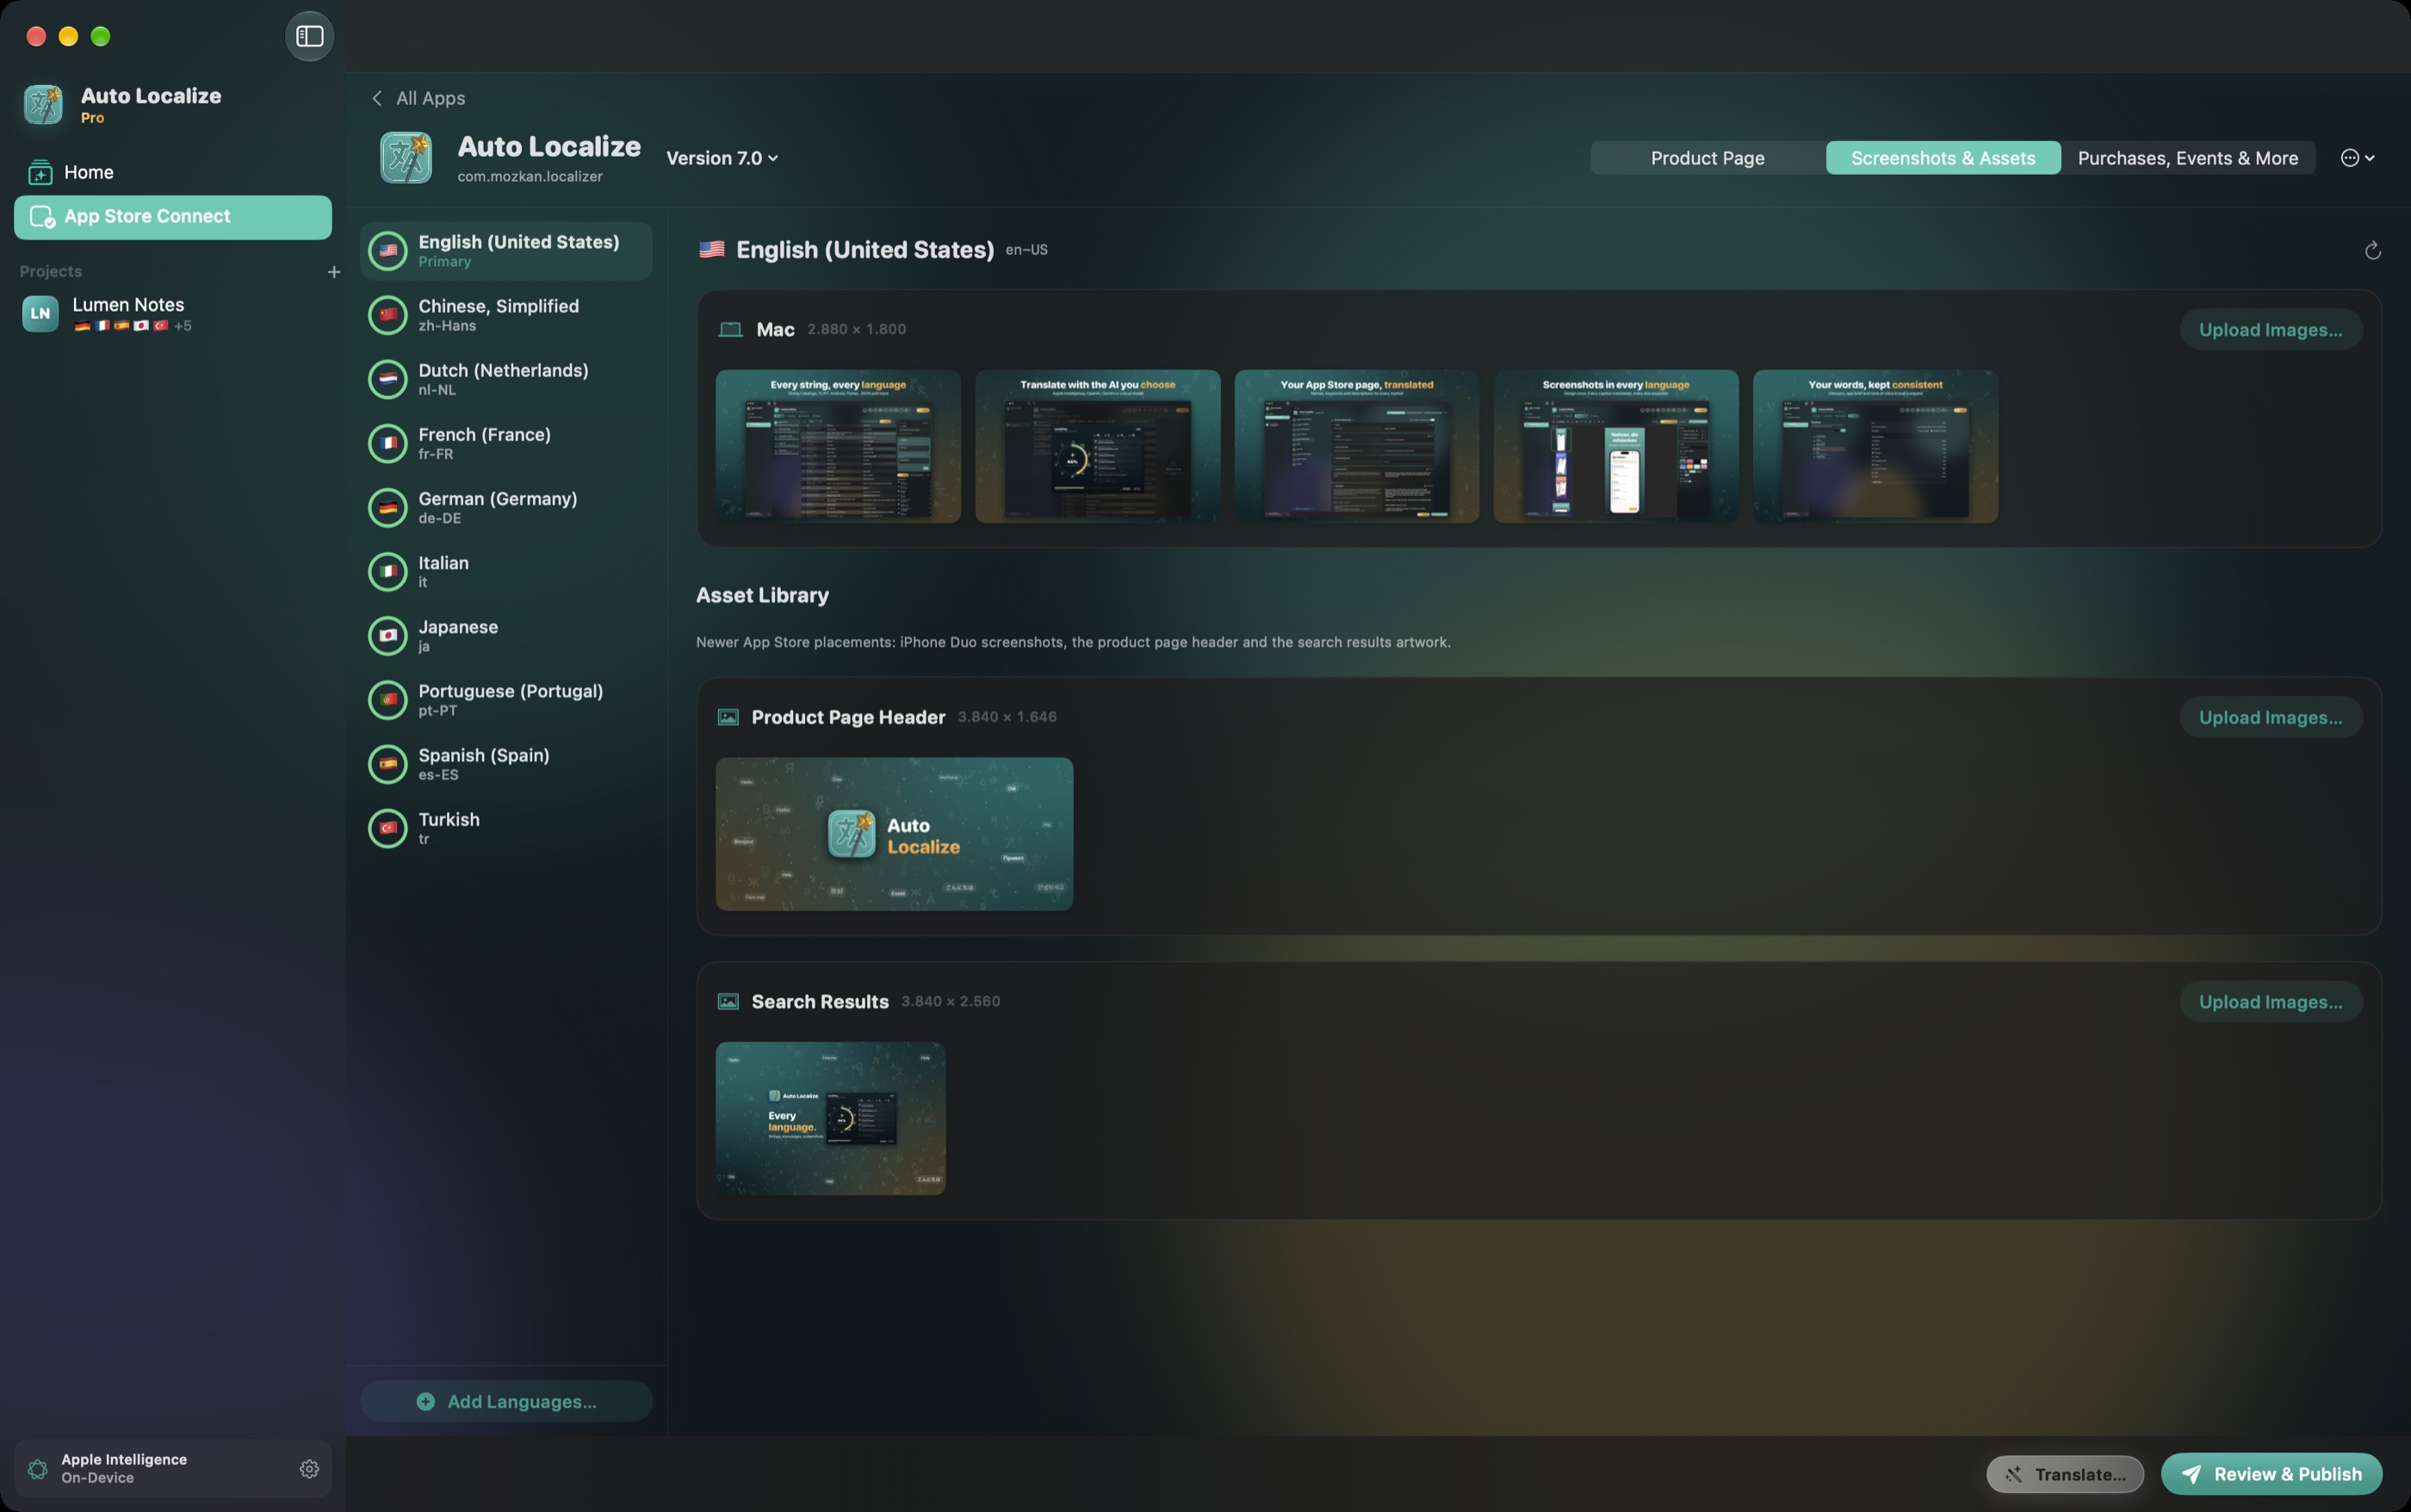Open 'Your App Store page, translated' screenshot
2411x1512 pixels.
click(x=1356, y=446)
